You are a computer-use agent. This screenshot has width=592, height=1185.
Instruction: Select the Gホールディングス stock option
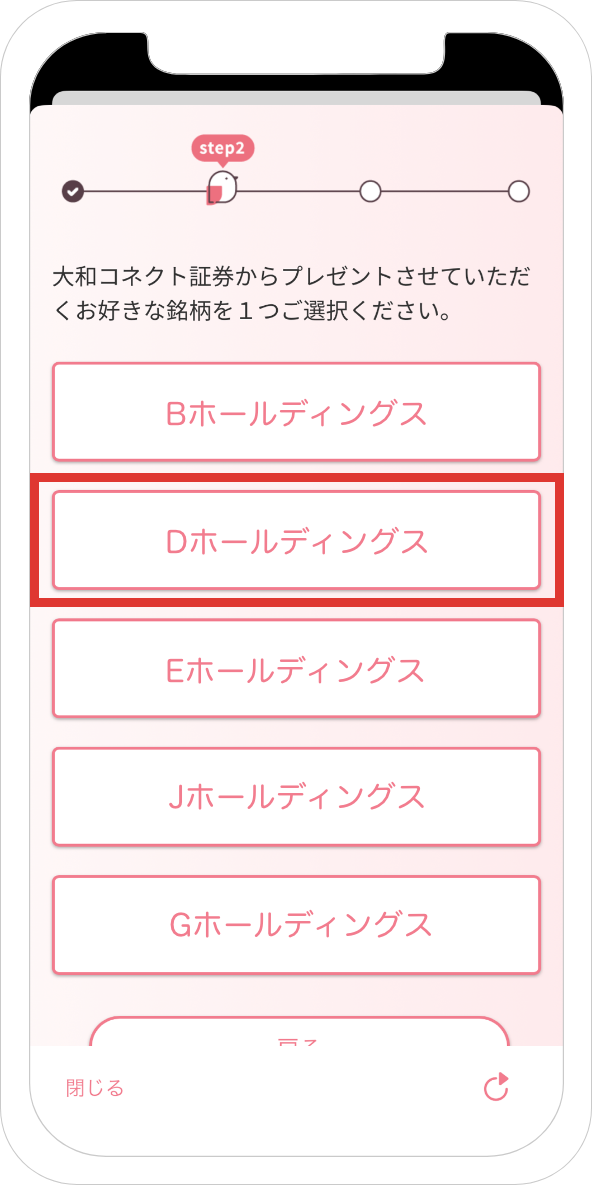tap(296, 925)
